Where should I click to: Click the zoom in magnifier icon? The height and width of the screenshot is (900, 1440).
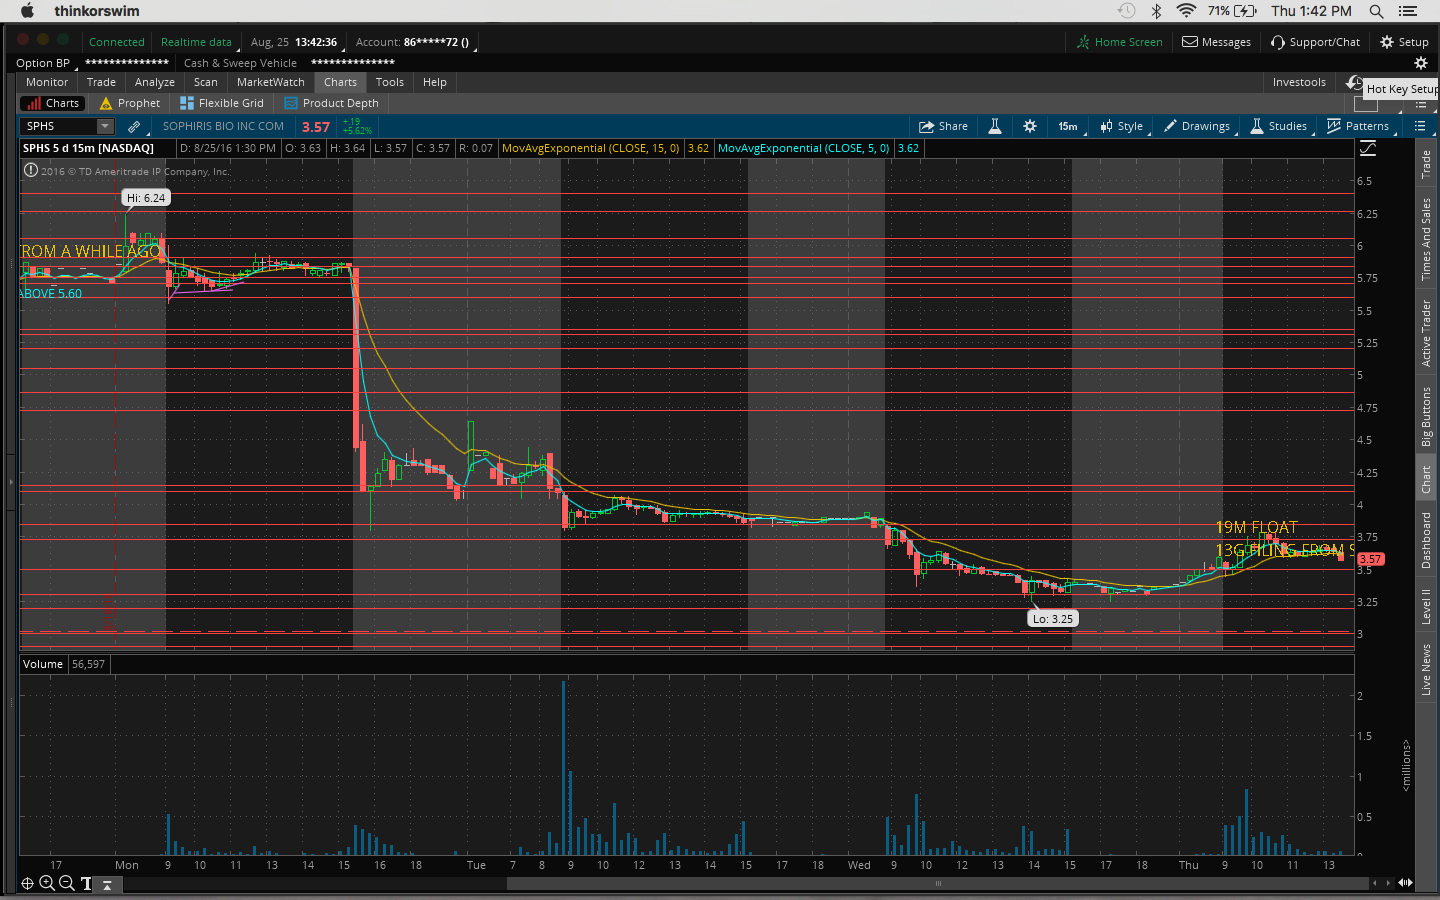[46, 883]
